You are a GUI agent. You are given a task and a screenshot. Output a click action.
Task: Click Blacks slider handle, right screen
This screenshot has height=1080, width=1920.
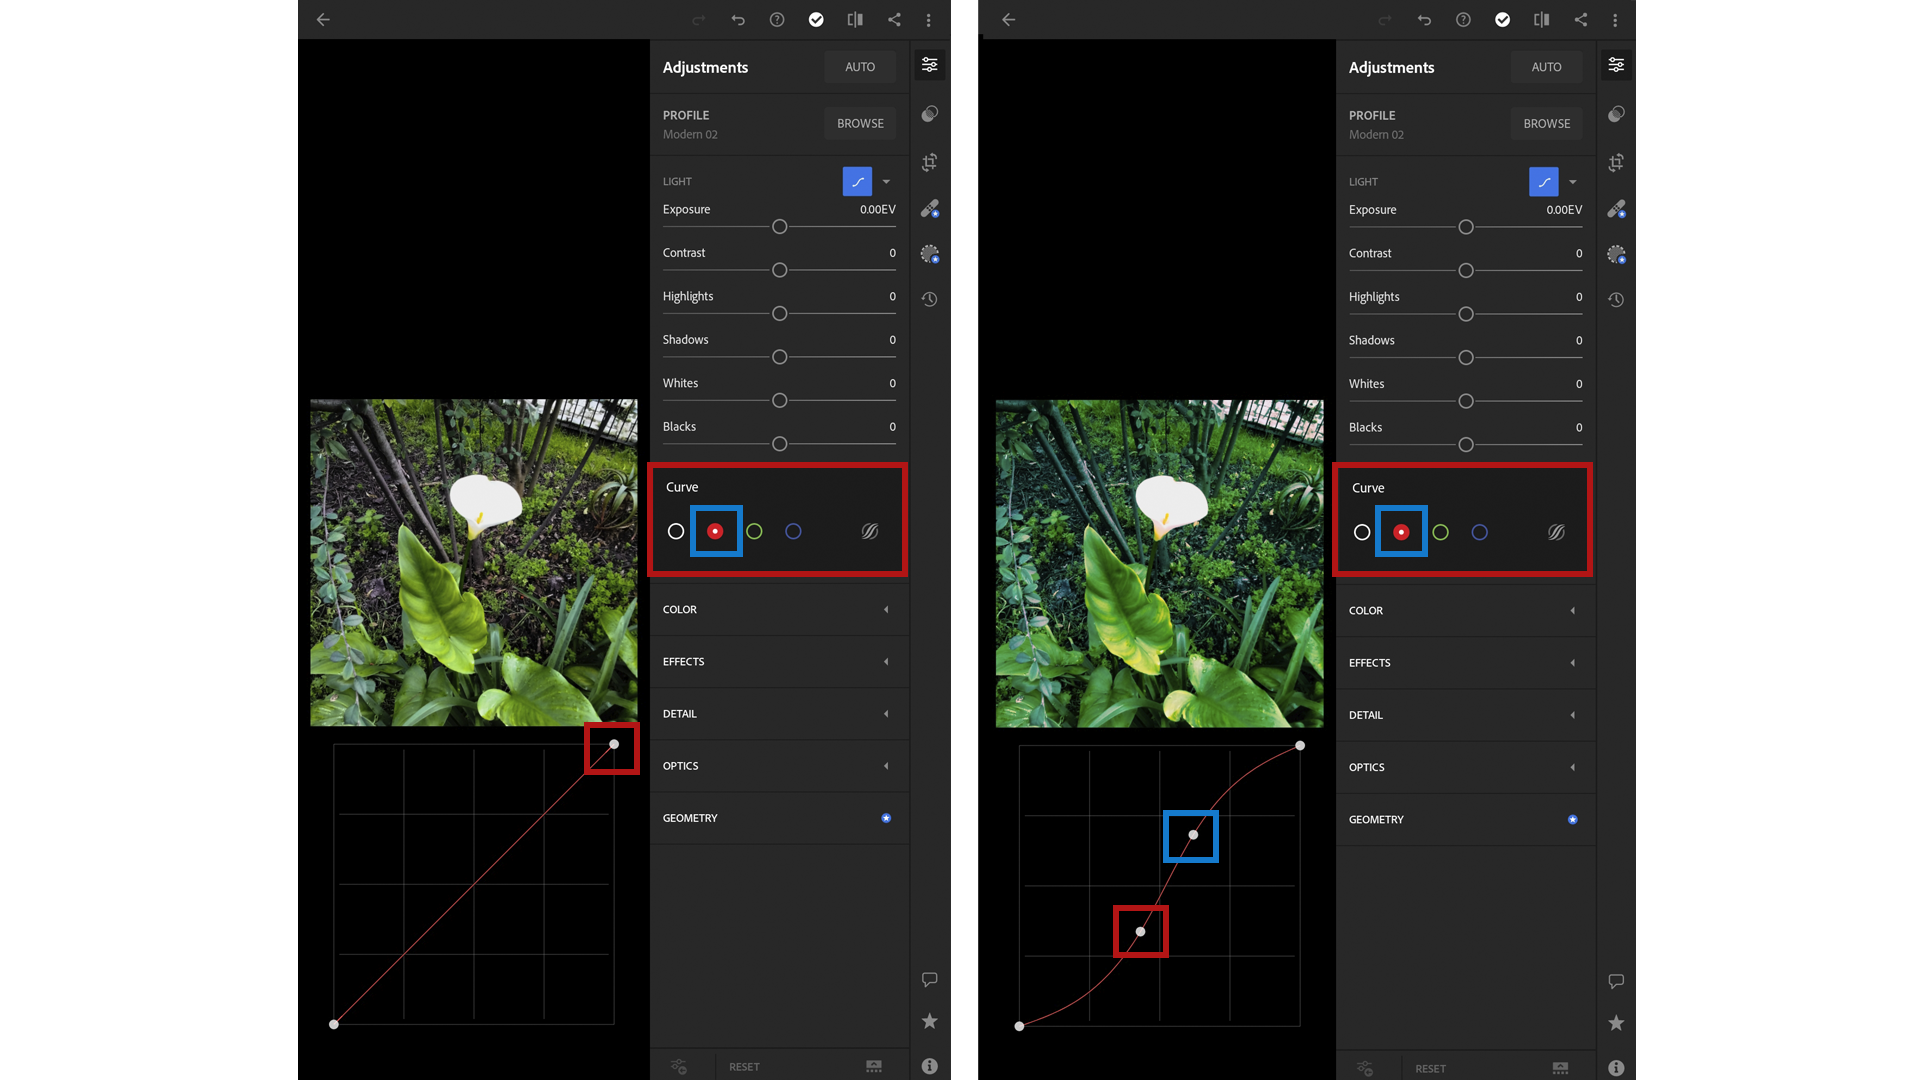(1466, 445)
